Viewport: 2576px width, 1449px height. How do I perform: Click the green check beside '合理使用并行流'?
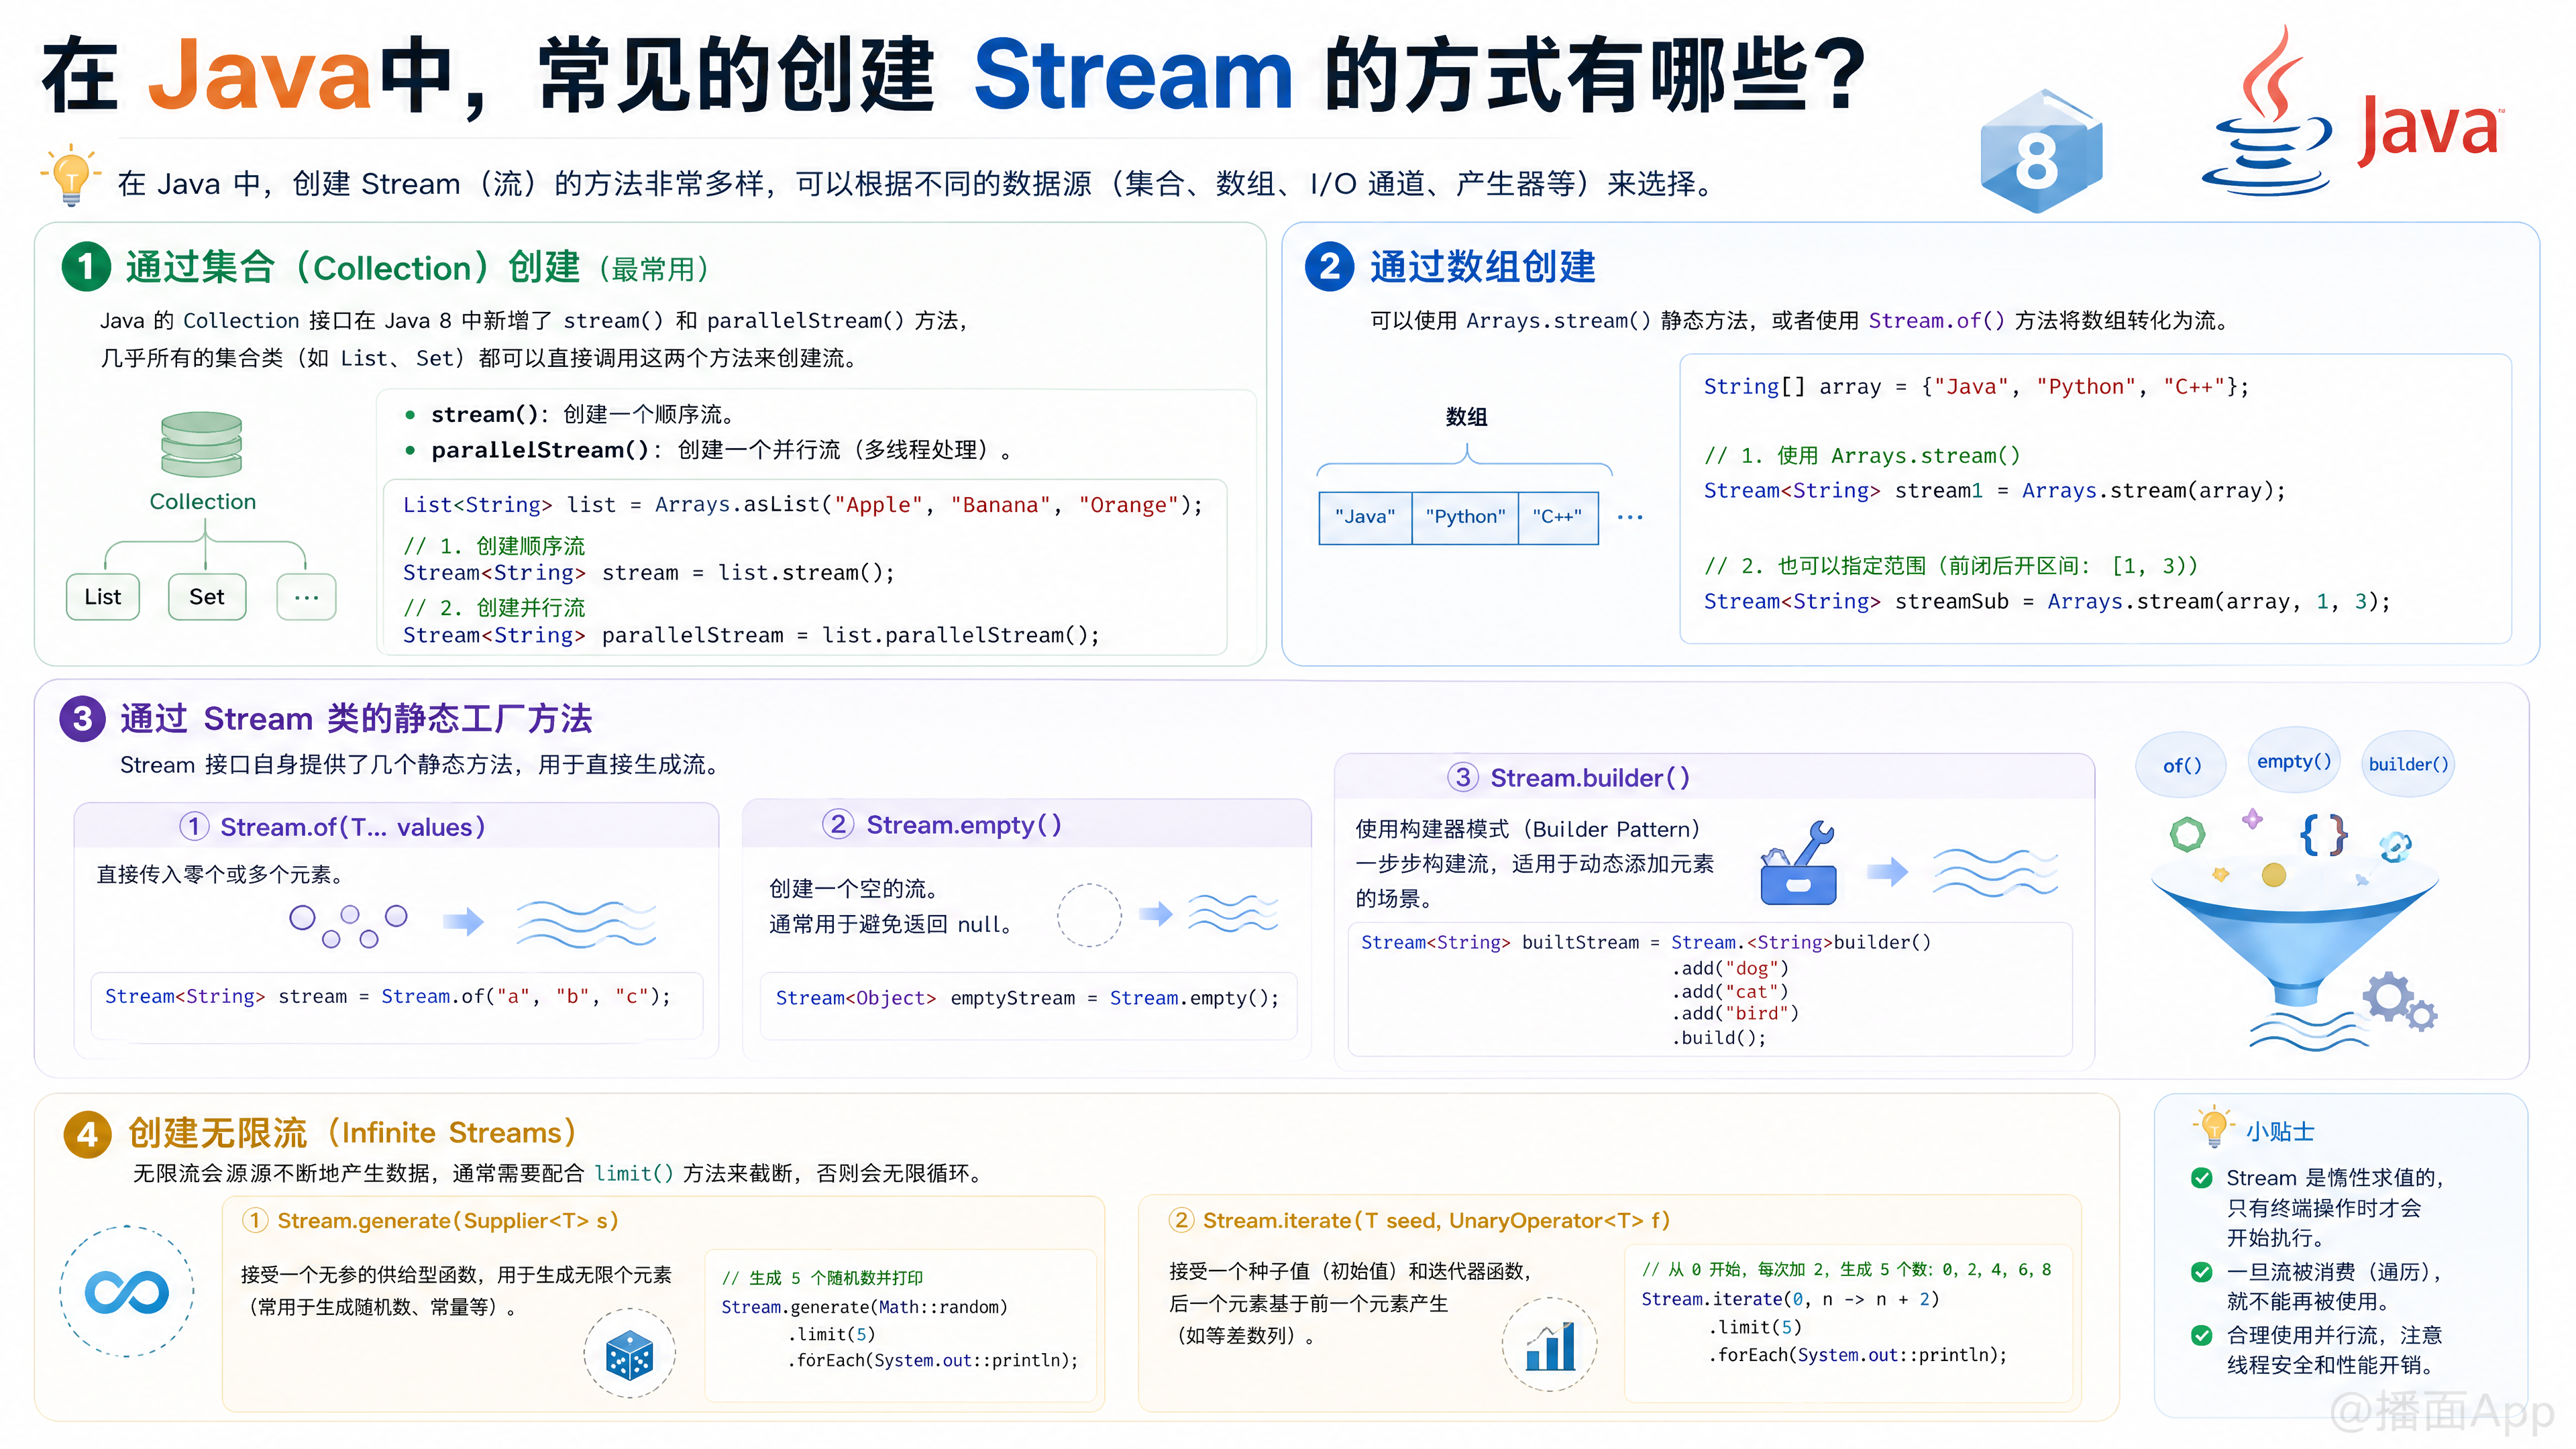pos(2201,1335)
